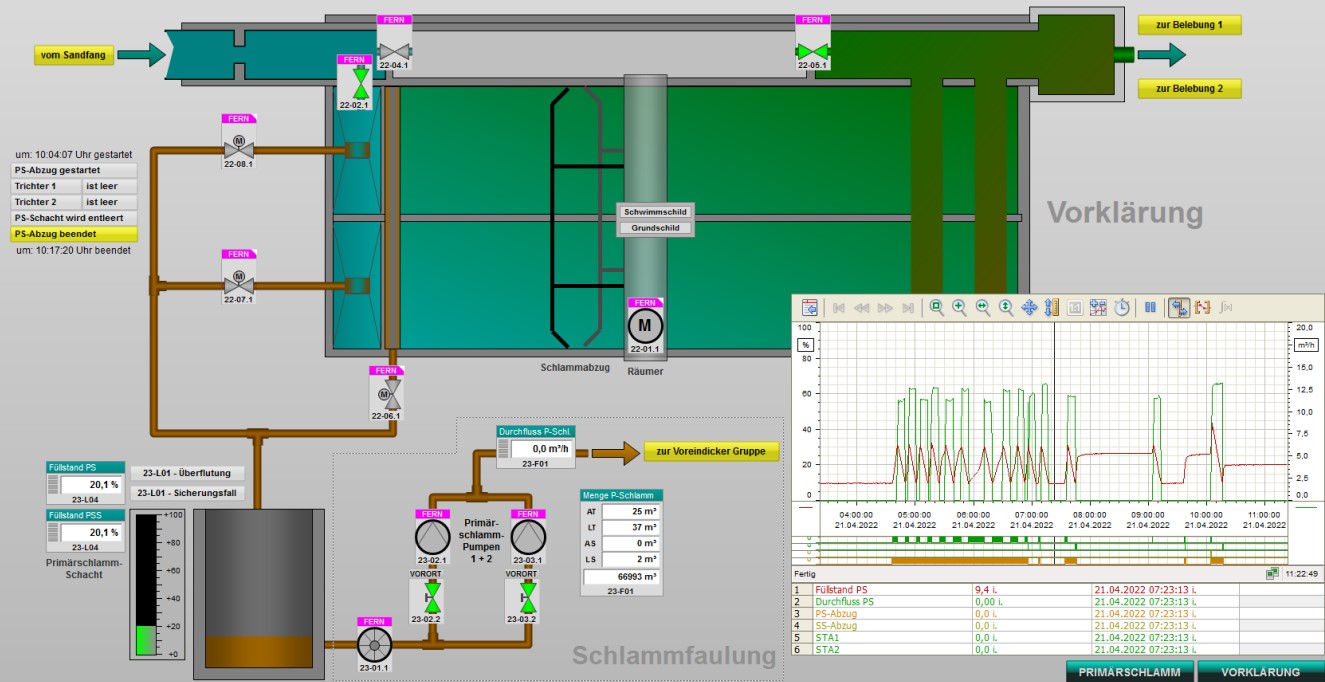Screen dimensions: 1325x682
Task: Toggle the Schwimmschild button
Action: point(655,212)
